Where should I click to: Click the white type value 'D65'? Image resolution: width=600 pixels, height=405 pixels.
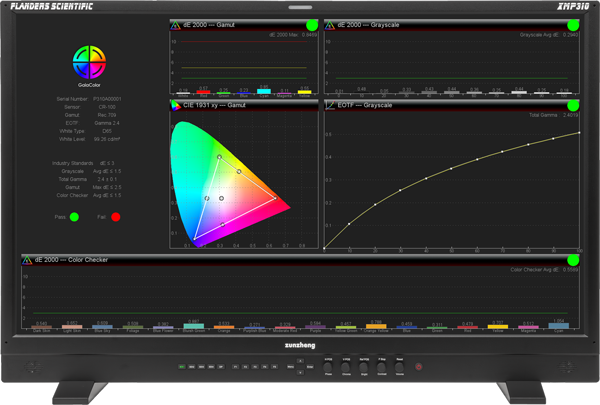point(107,131)
